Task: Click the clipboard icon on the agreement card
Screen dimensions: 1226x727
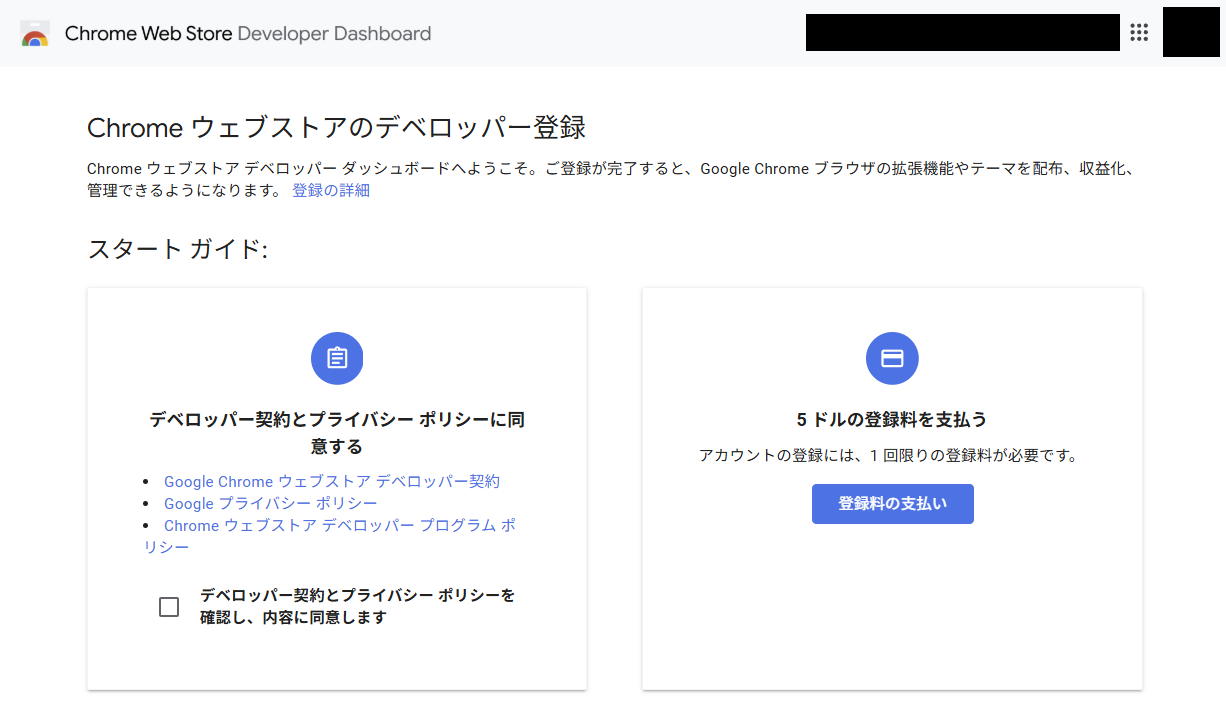Action: coord(337,358)
